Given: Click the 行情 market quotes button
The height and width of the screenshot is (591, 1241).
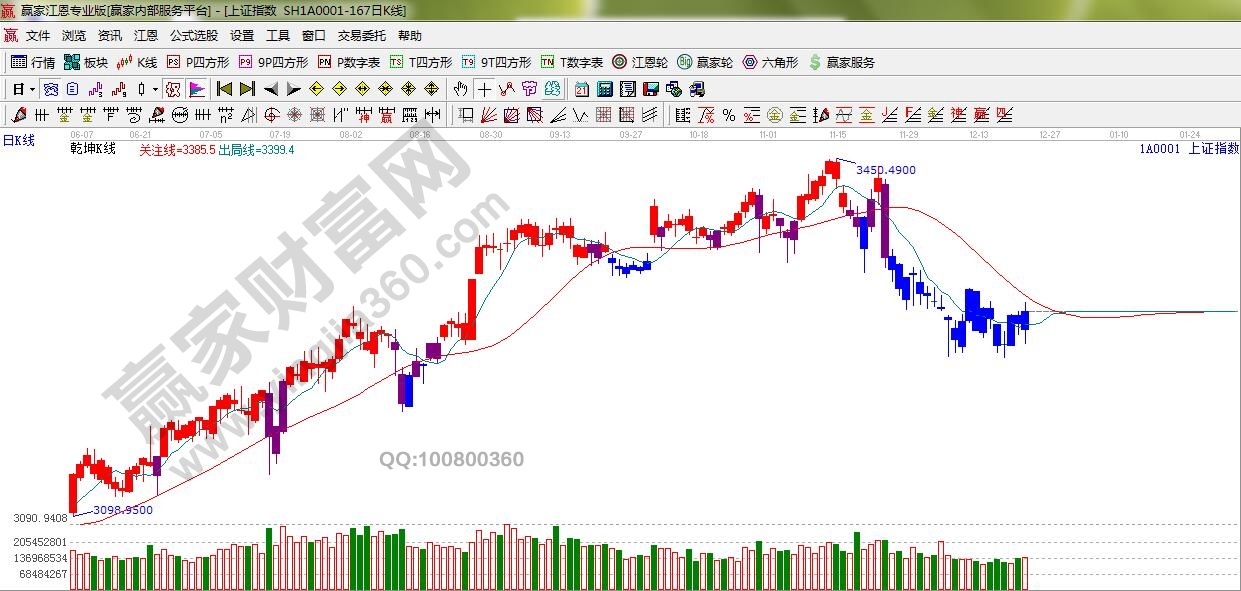Looking at the screenshot, I should [33, 62].
